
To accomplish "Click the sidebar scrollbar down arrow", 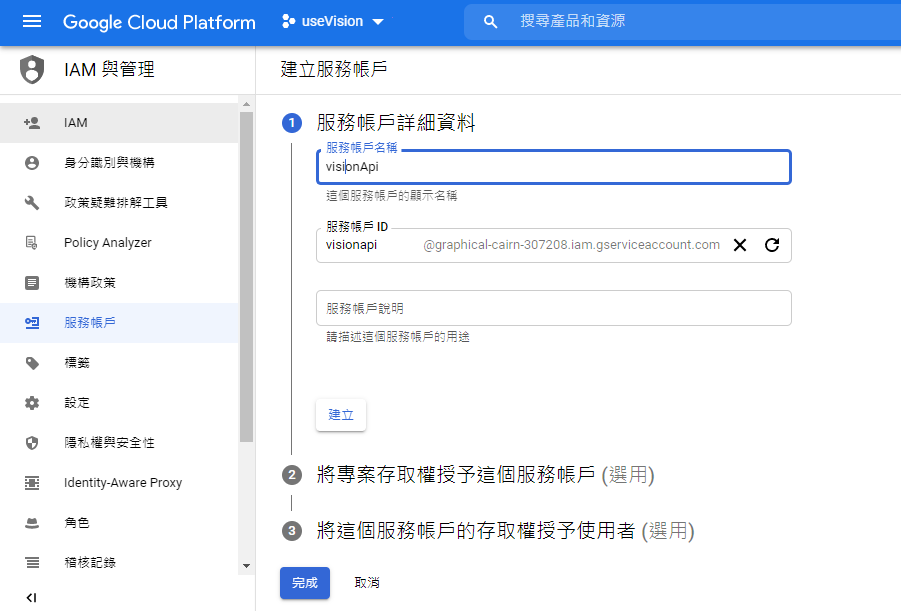I will coord(246,566).
